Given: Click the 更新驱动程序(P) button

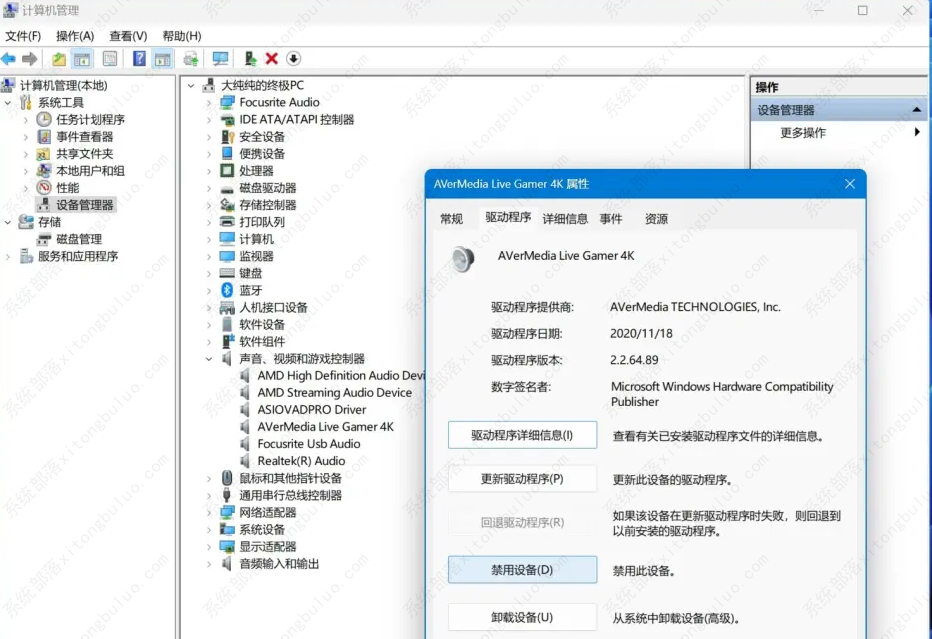Looking at the screenshot, I should [522, 479].
